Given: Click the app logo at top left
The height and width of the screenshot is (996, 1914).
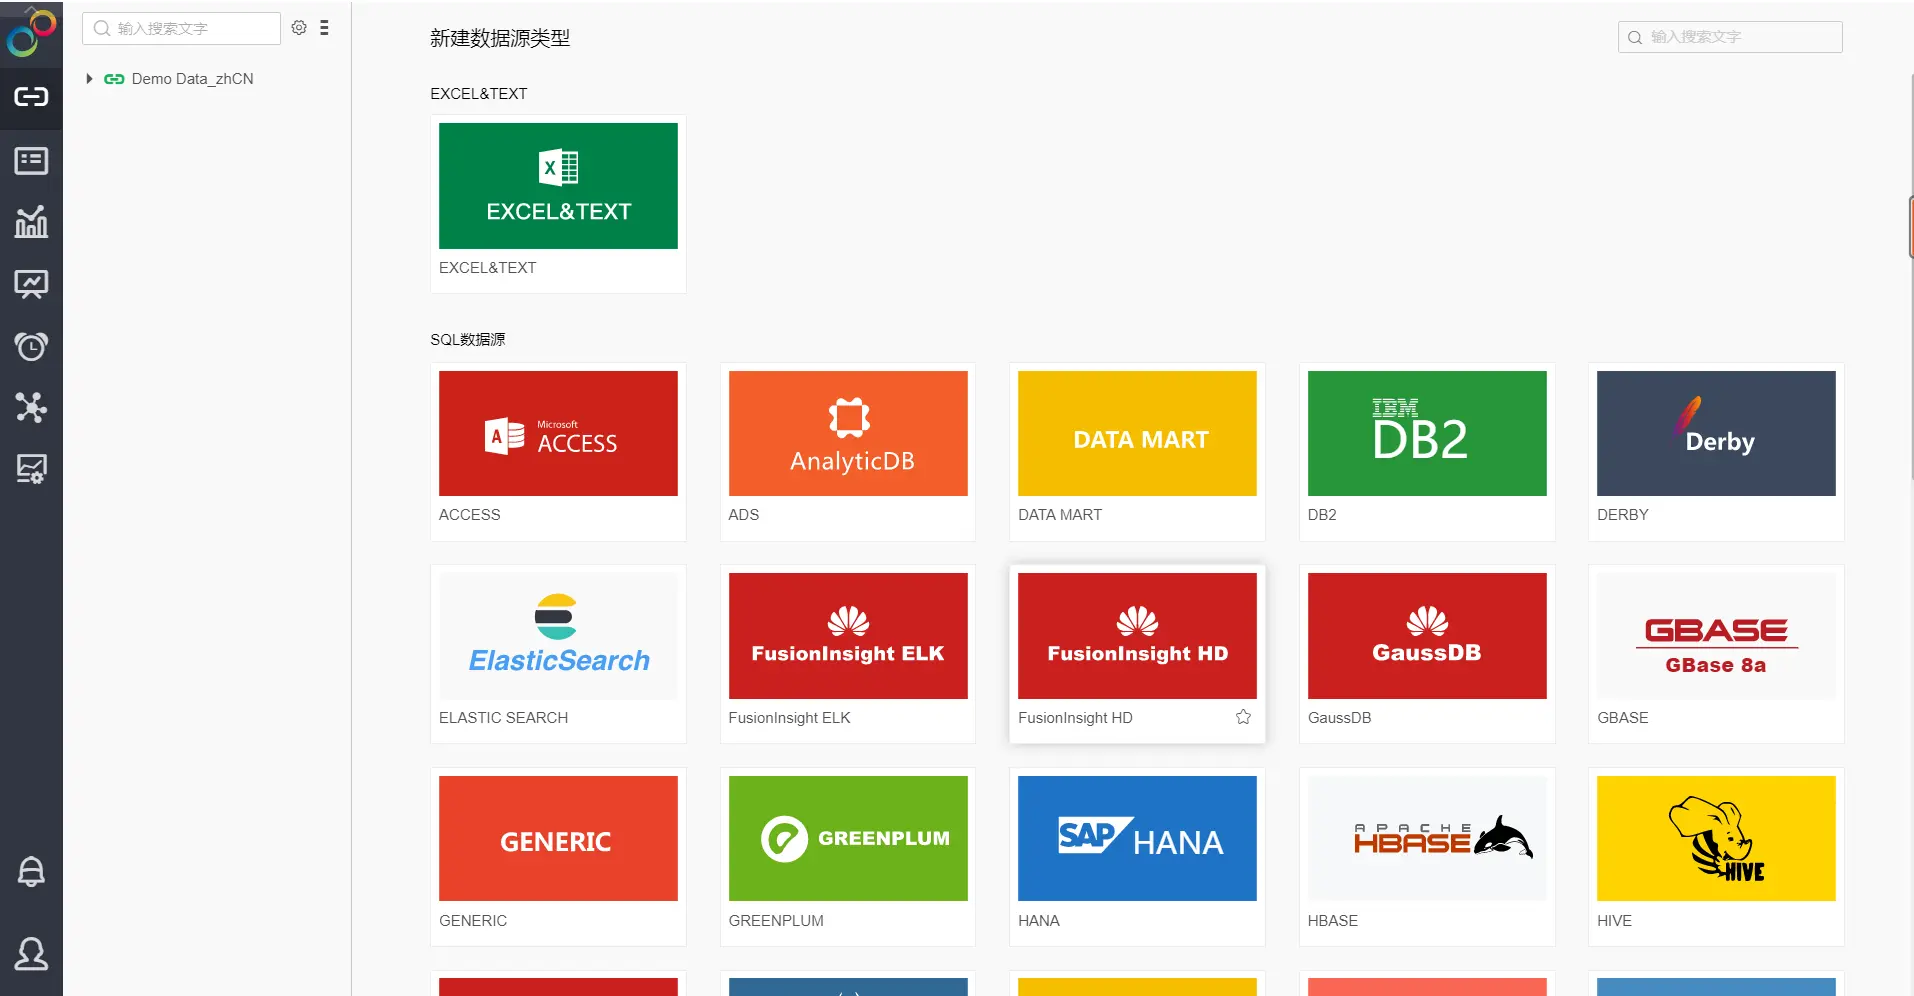Looking at the screenshot, I should coord(31,33).
